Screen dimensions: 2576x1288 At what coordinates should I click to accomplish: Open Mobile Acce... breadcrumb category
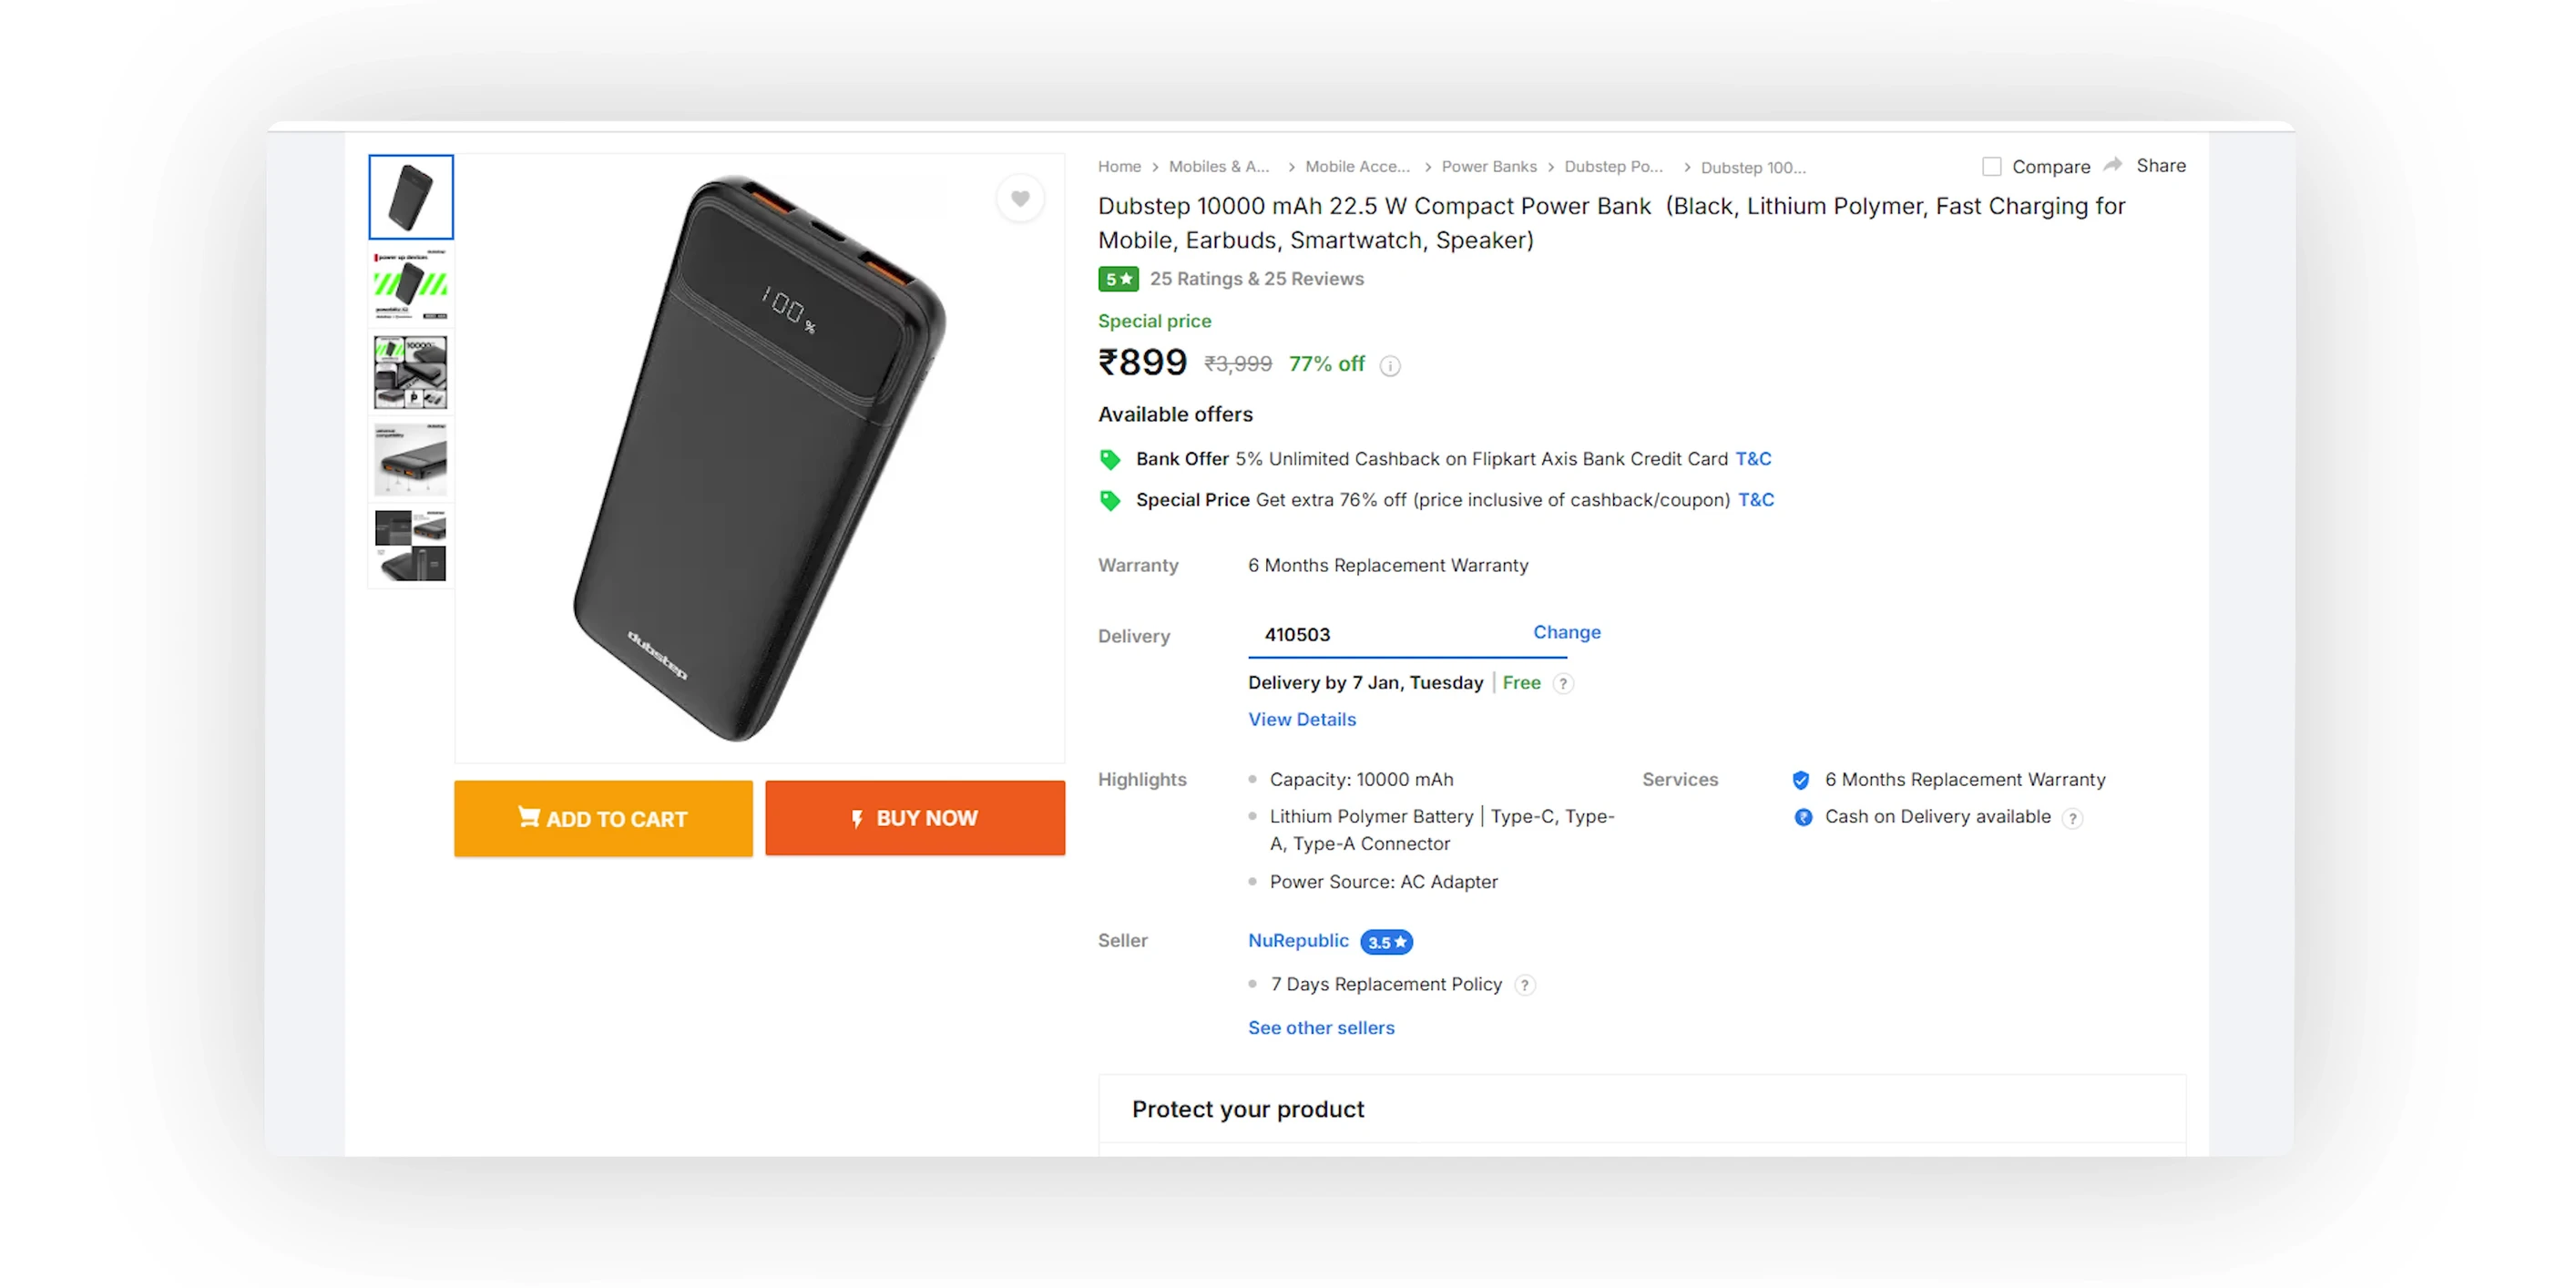coord(1357,167)
